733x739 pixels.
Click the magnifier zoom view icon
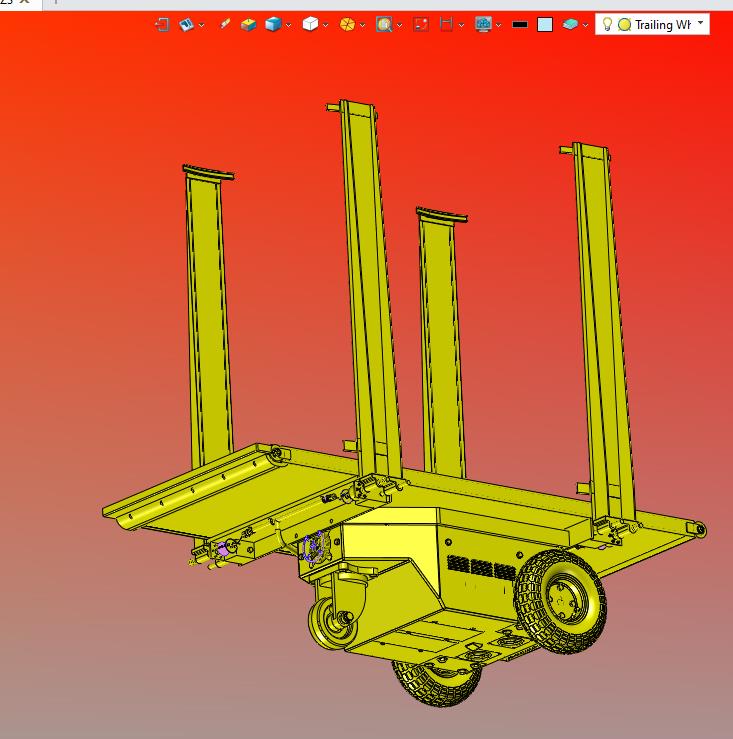point(384,24)
